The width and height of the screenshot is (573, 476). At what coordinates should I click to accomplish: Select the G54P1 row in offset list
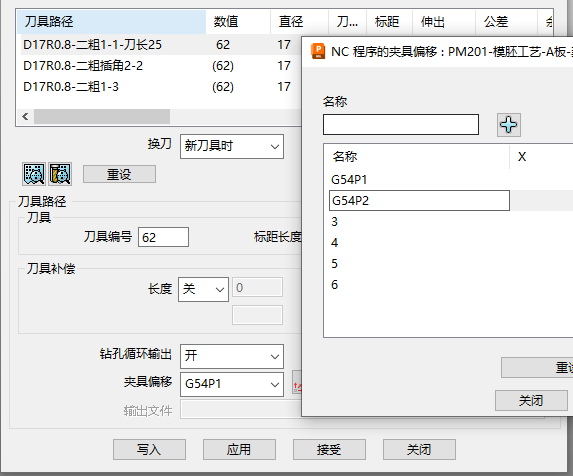[448, 180]
